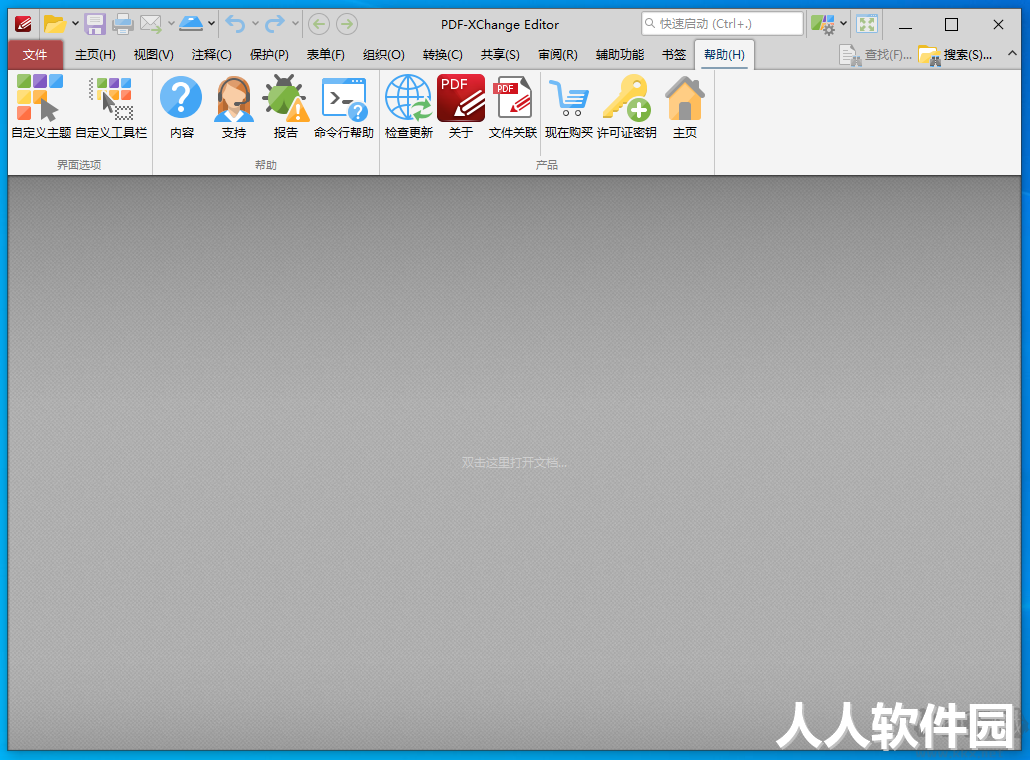
Task: Click the 搜索(S)... search button
Action: (956, 55)
